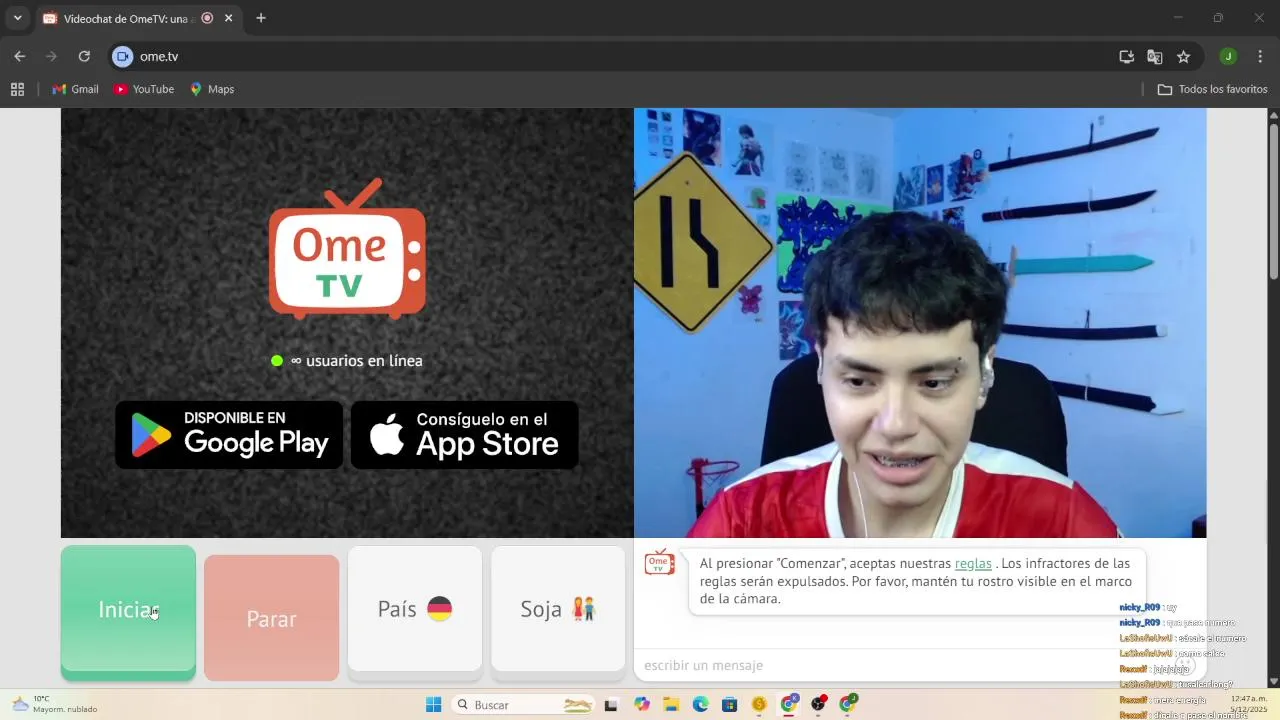Open the gold coin app on taskbar
The height and width of the screenshot is (720, 1280).
(759, 705)
